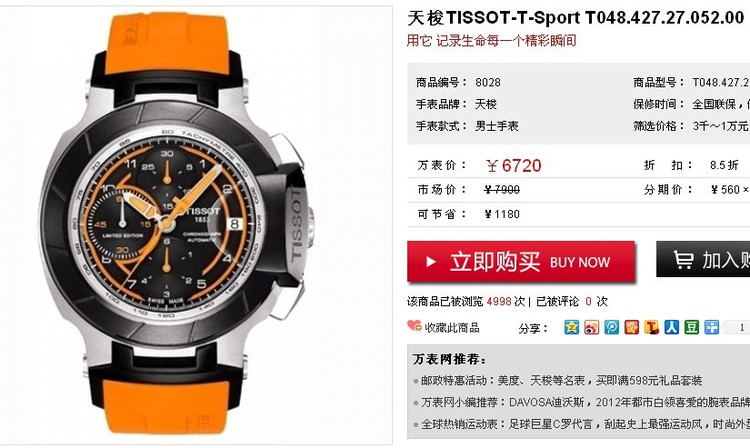The height and width of the screenshot is (448, 750).
Task: Share via Douban green icon
Action: point(692,328)
